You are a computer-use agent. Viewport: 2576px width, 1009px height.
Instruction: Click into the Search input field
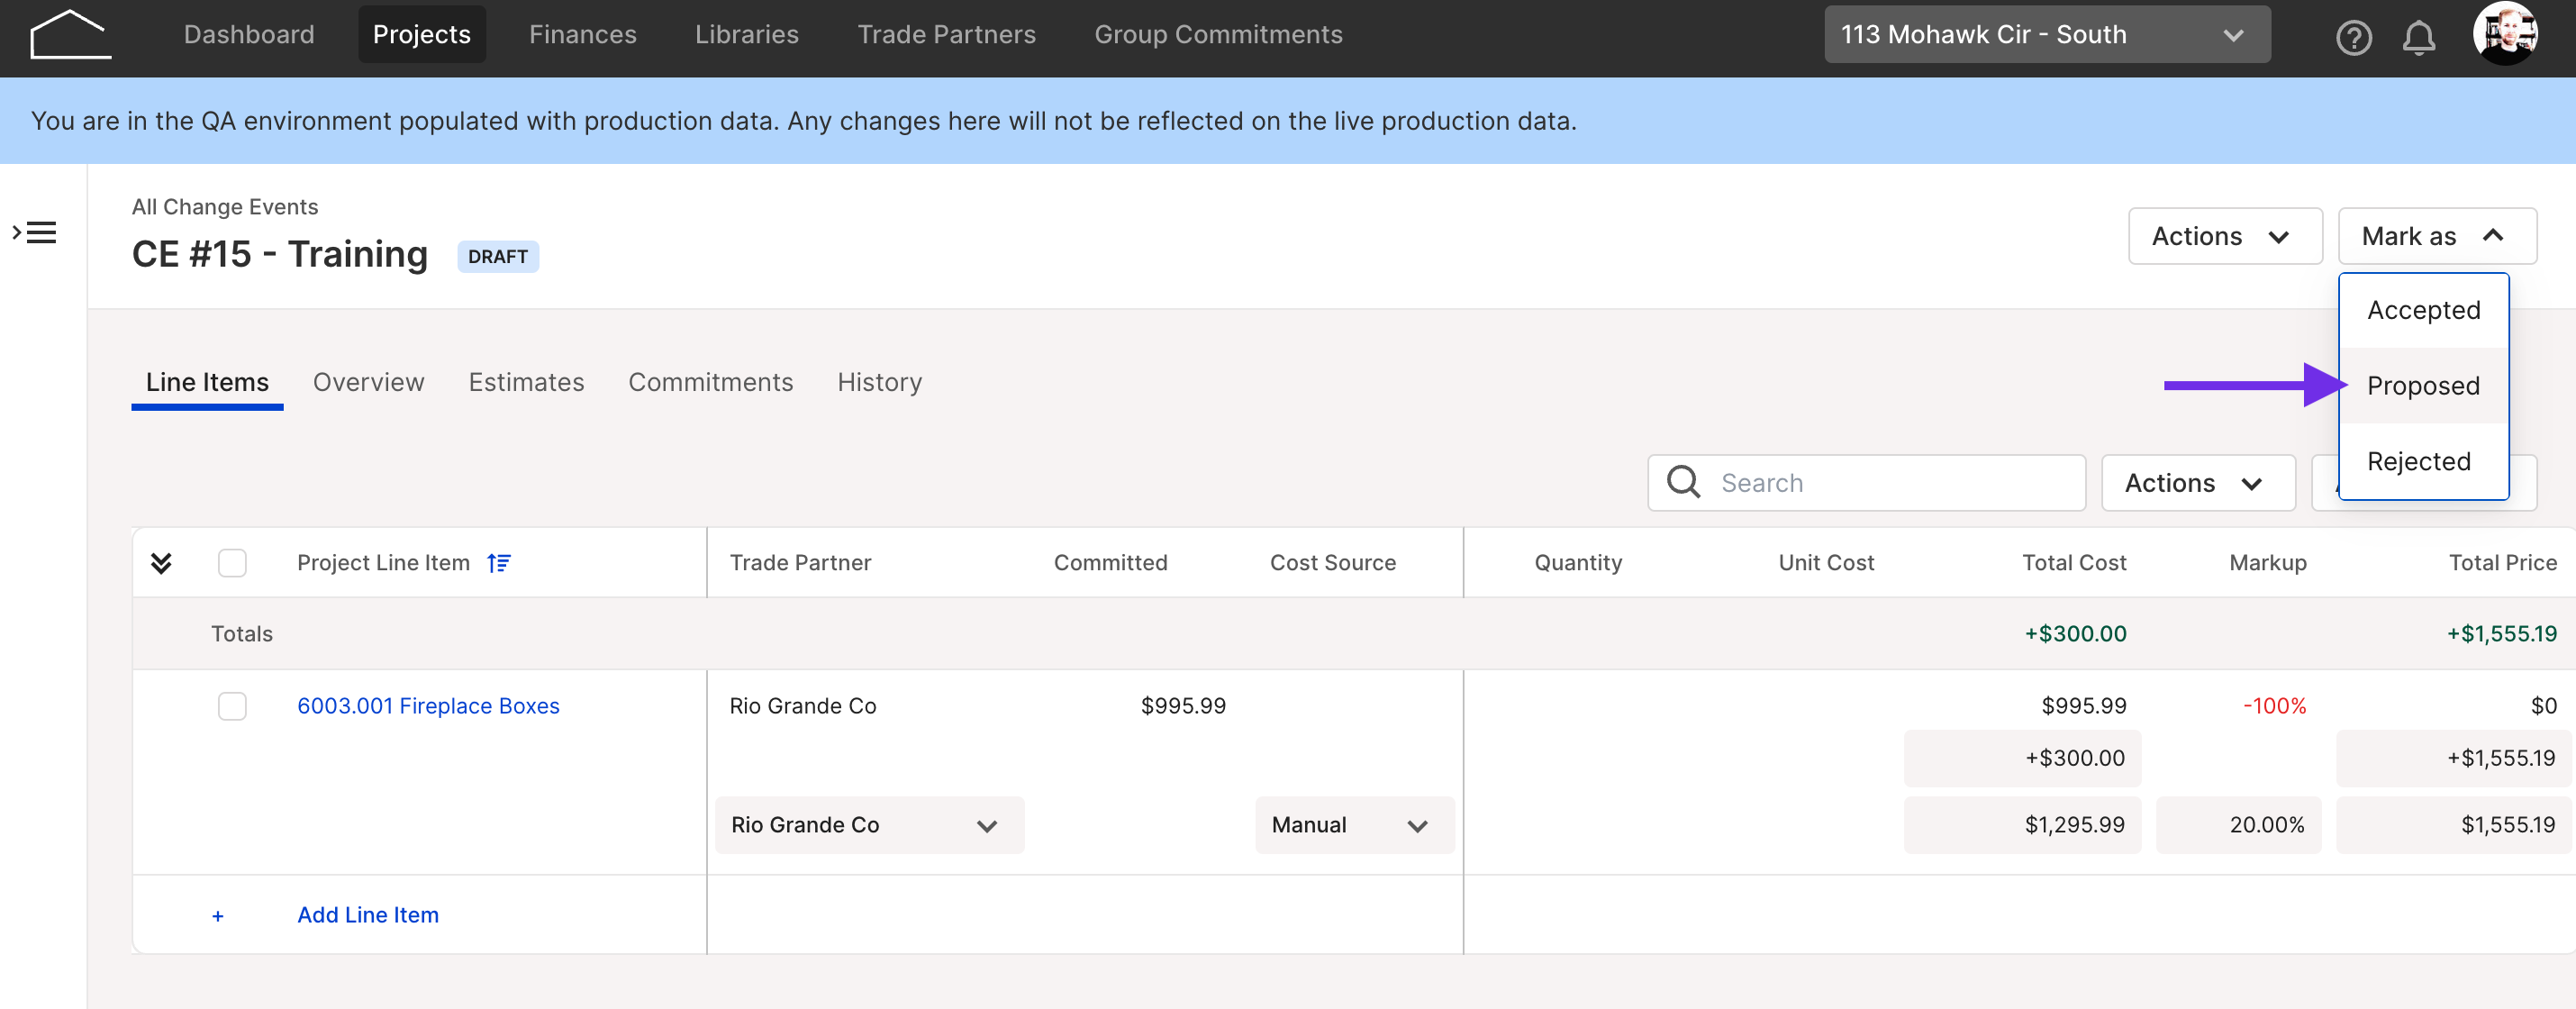(x=1866, y=483)
